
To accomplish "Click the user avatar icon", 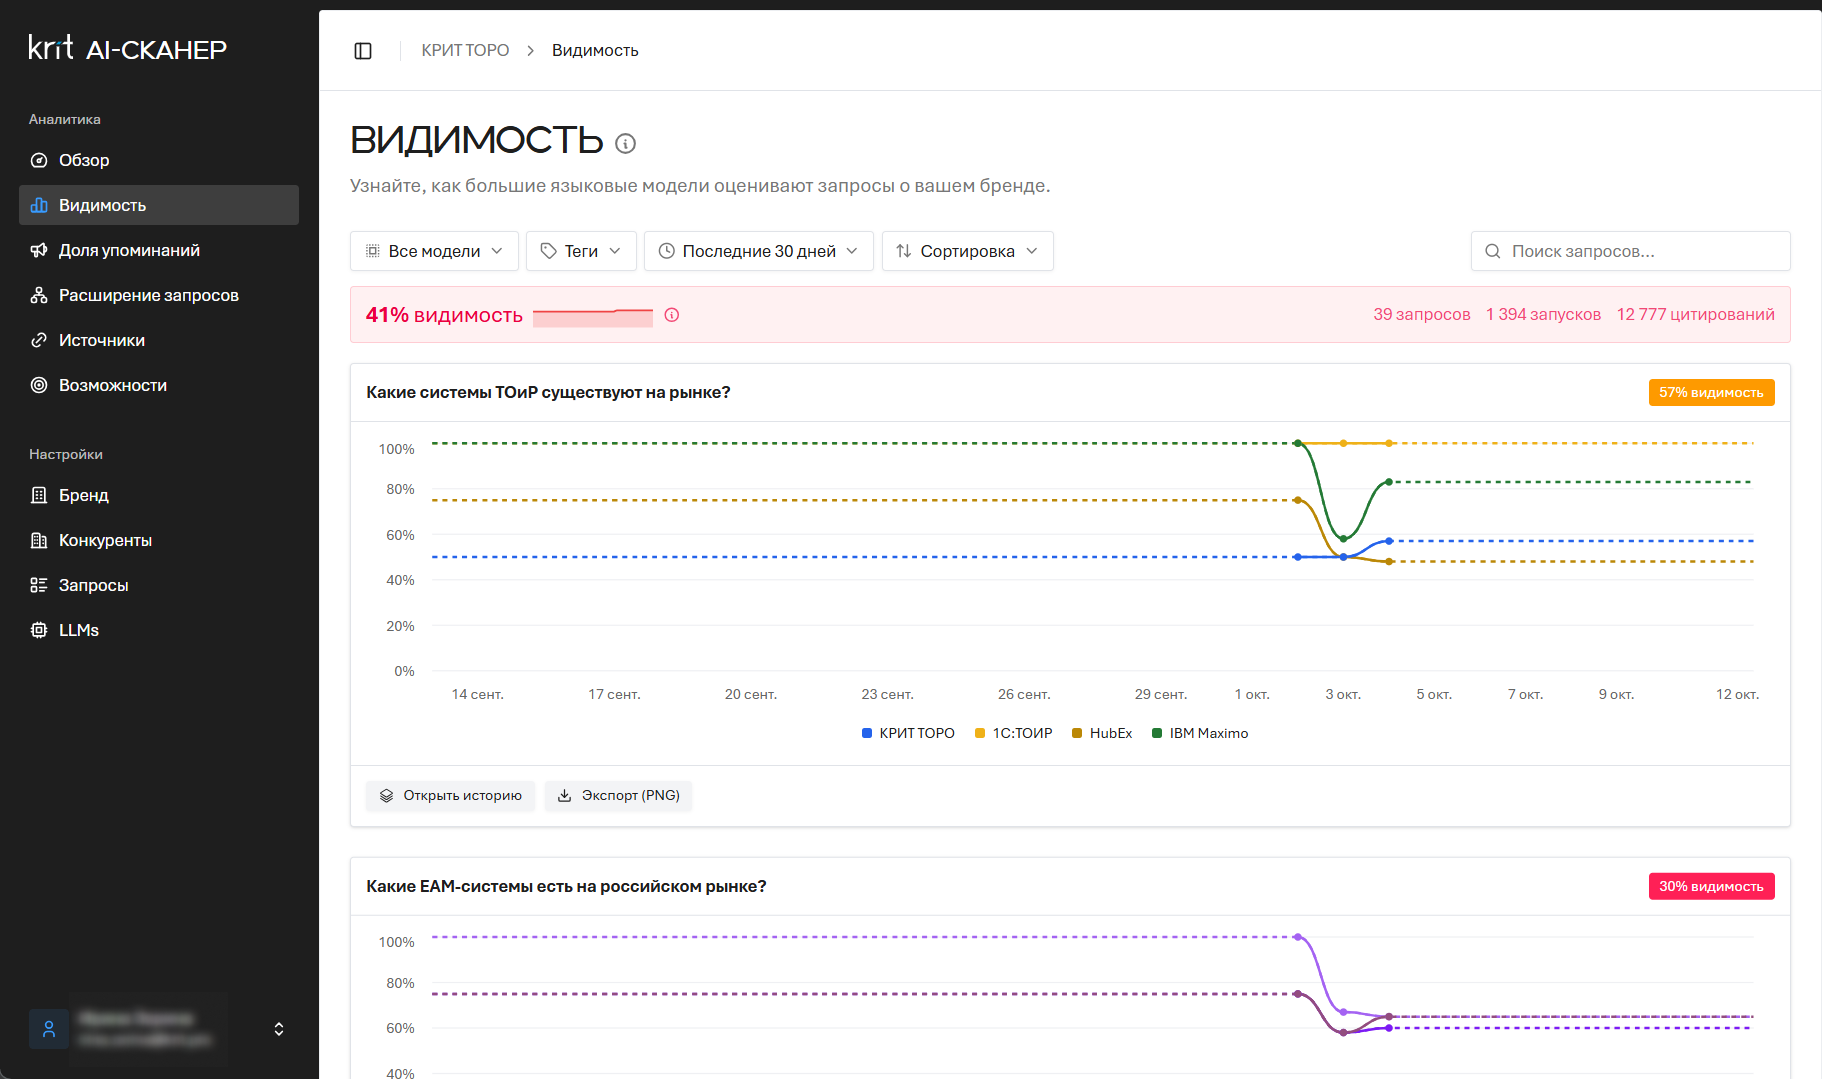I will (49, 1029).
